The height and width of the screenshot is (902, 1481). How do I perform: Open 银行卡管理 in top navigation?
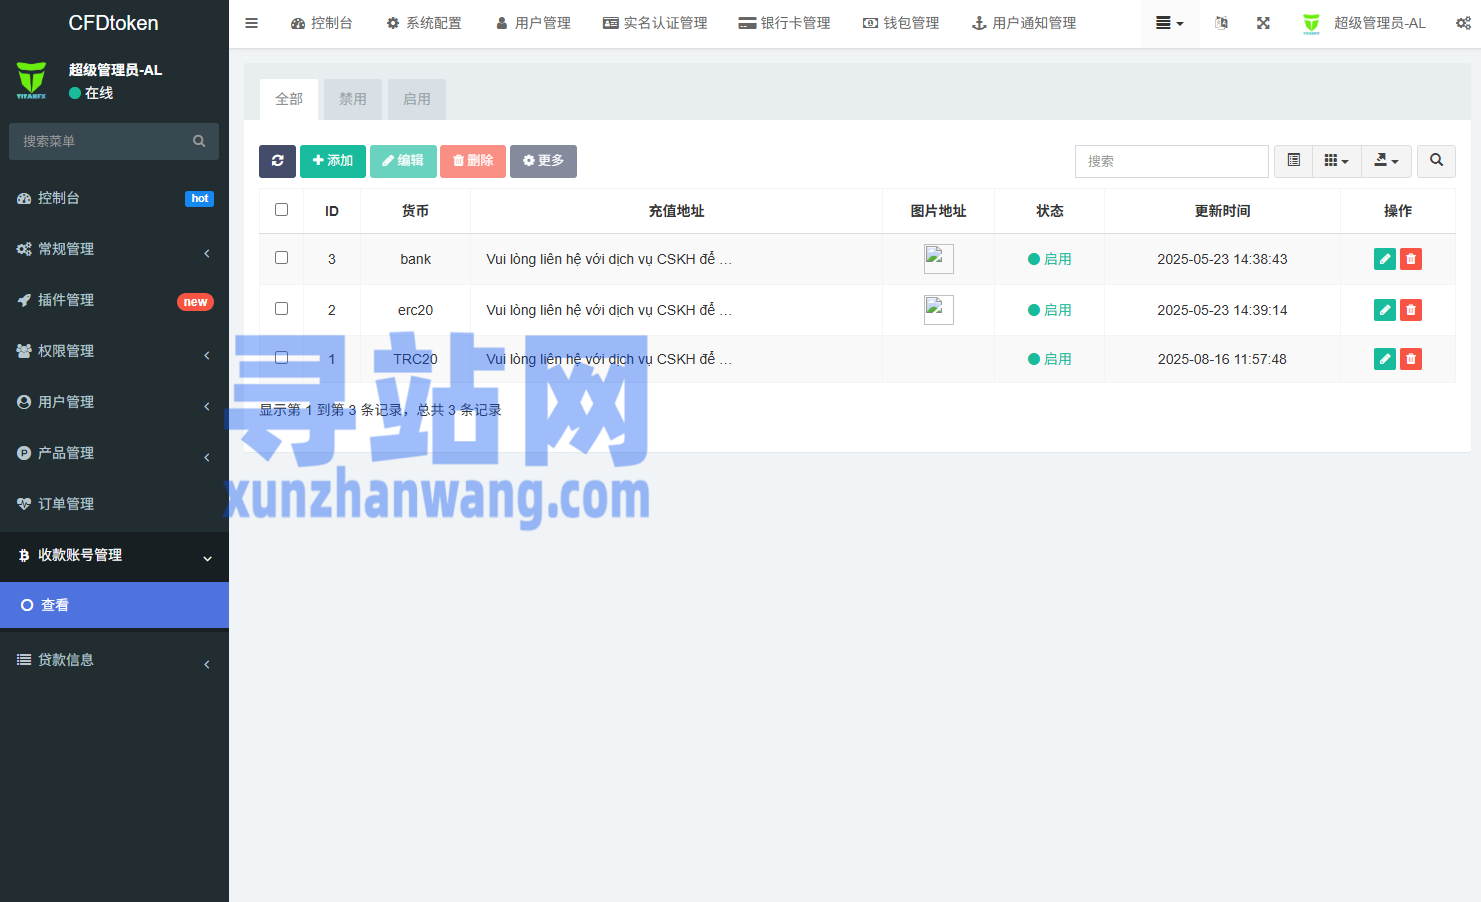click(x=784, y=23)
